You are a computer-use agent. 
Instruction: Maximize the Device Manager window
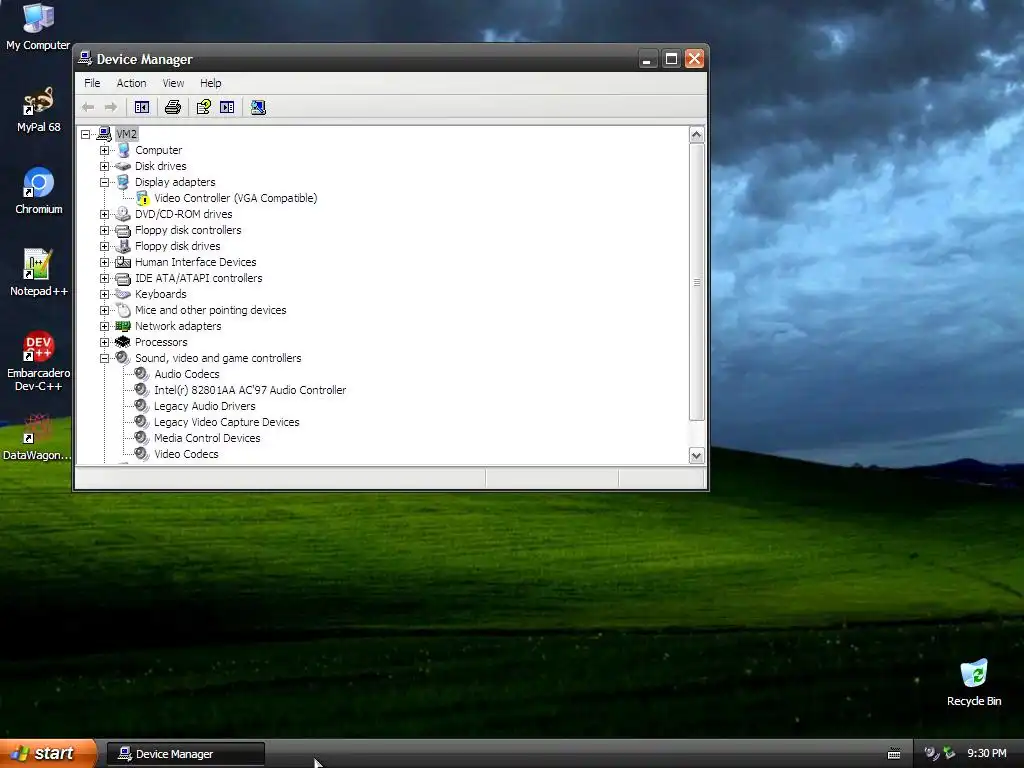click(671, 59)
